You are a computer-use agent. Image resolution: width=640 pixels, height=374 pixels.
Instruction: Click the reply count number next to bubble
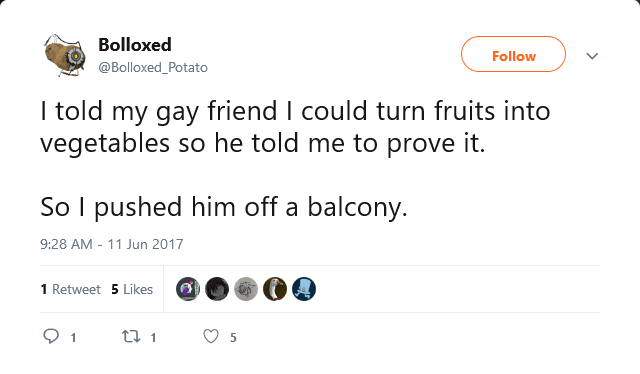[x=73, y=338]
